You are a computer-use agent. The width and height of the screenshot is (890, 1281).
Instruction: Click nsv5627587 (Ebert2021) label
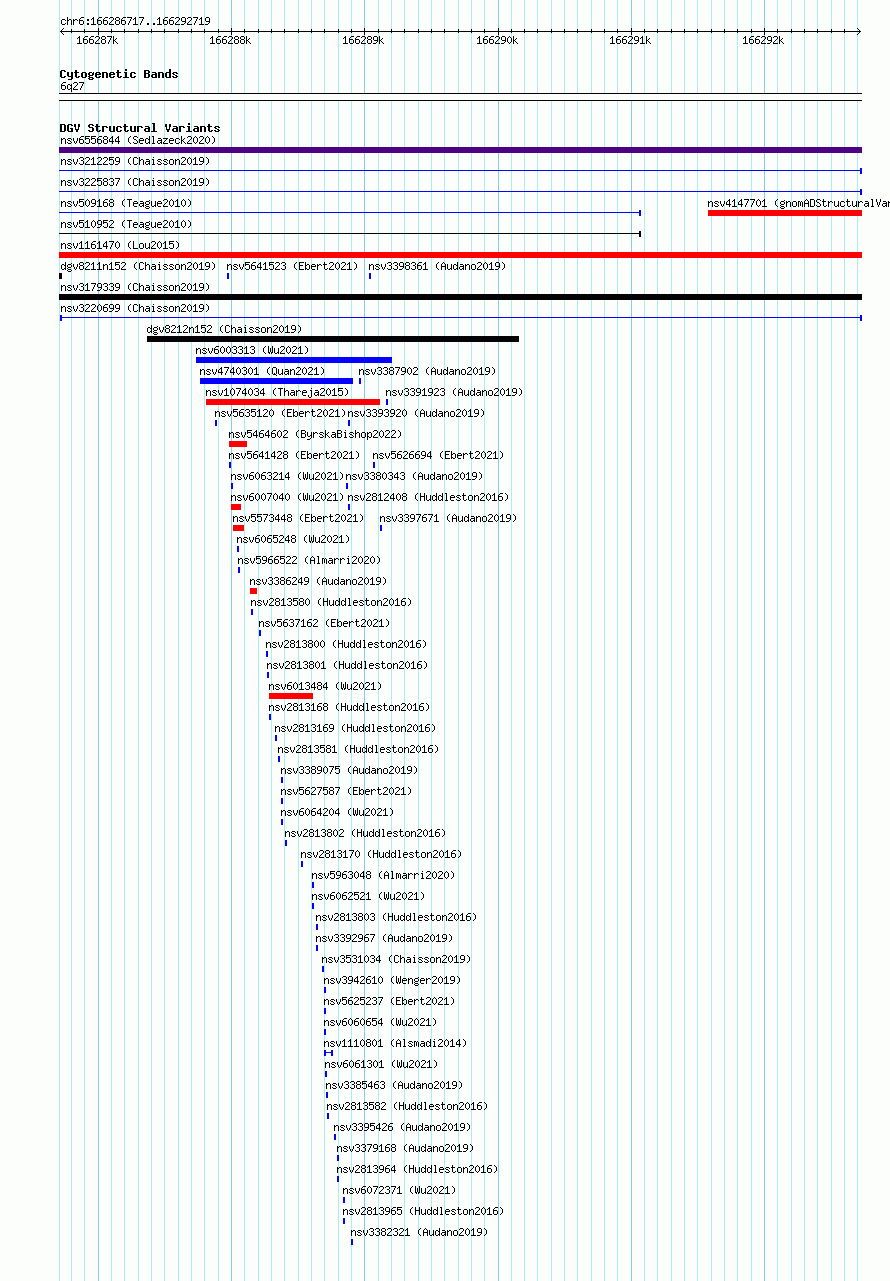tap(347, 791)
